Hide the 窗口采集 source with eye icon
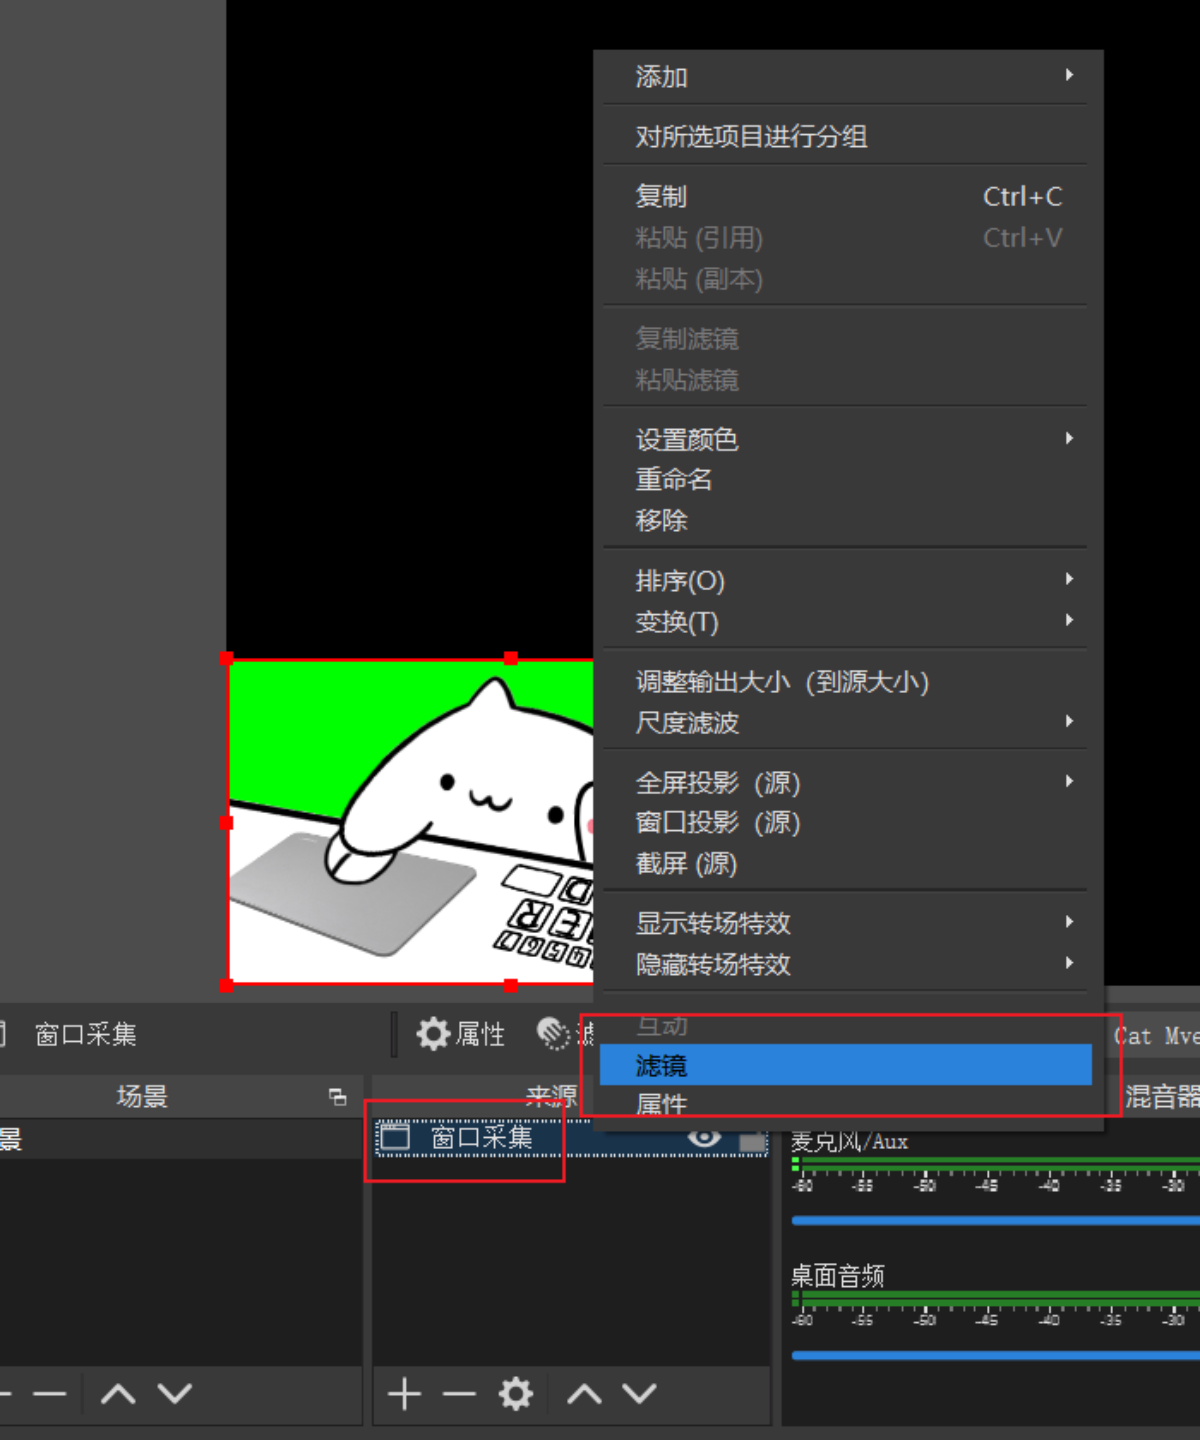This screenshot has height=1440, width=1200. point(704,1138)
